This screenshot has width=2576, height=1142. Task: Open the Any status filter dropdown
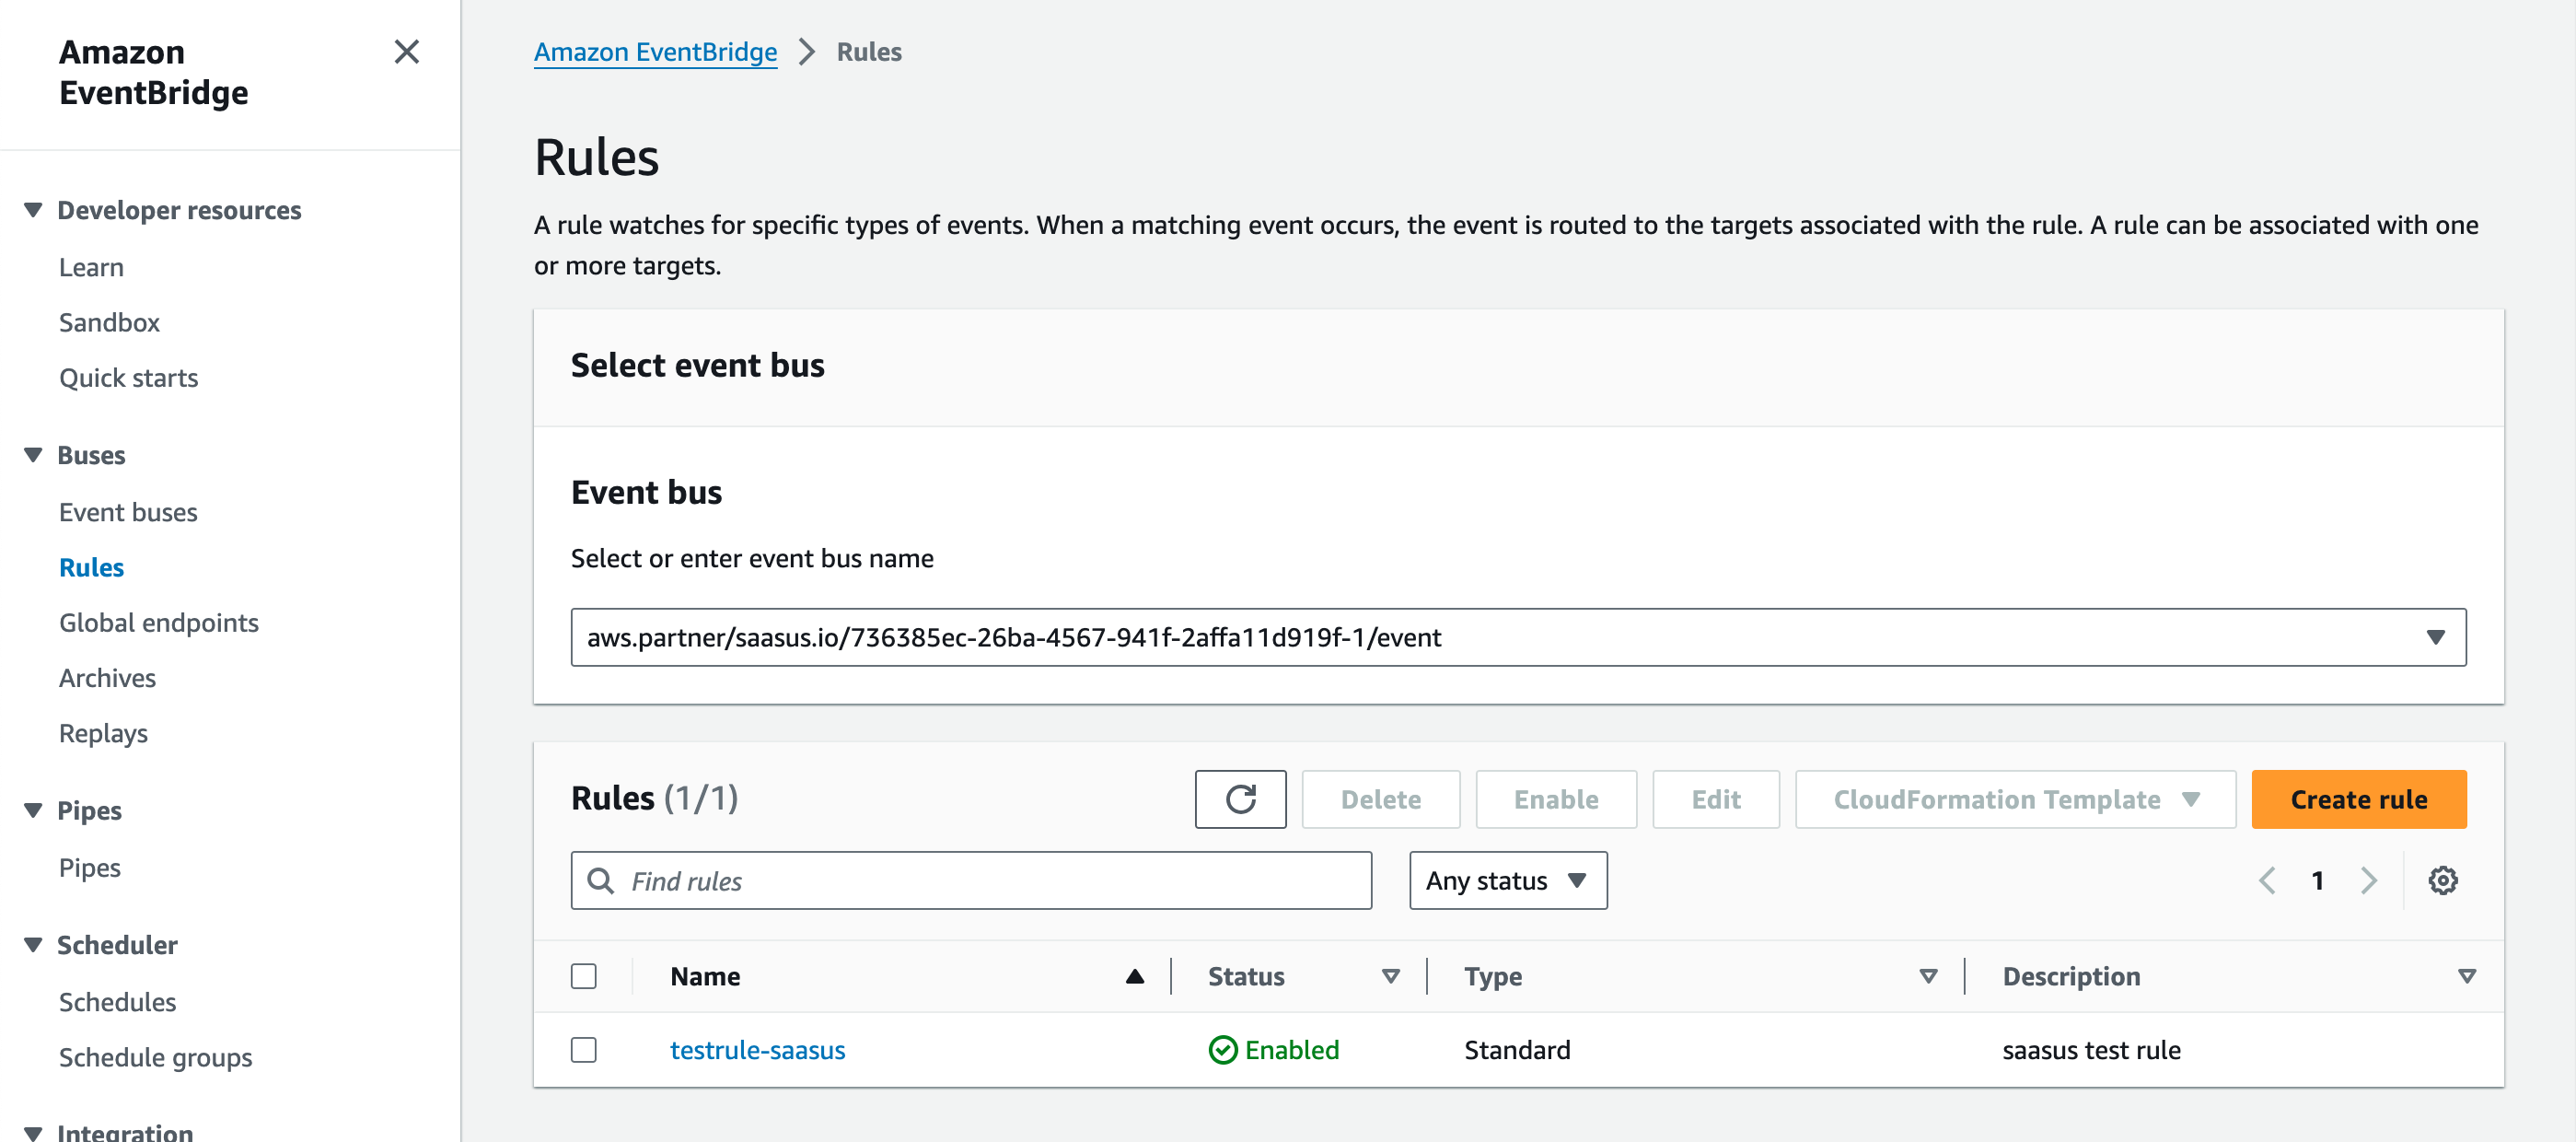click(1507, 880)
